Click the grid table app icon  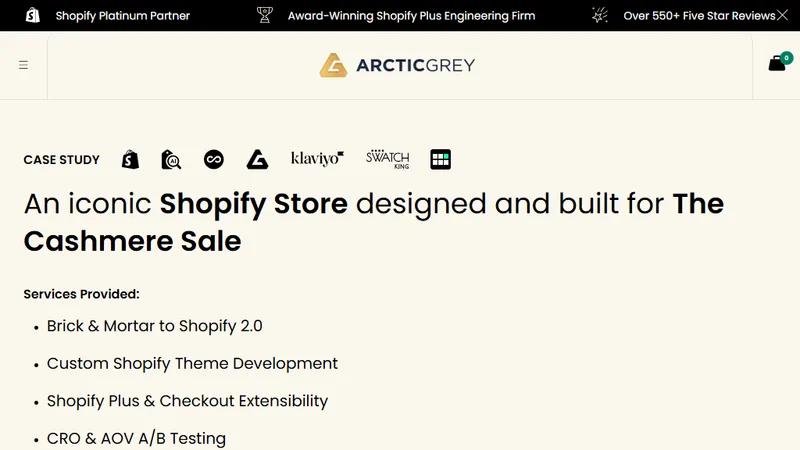[x=440, y=159]
